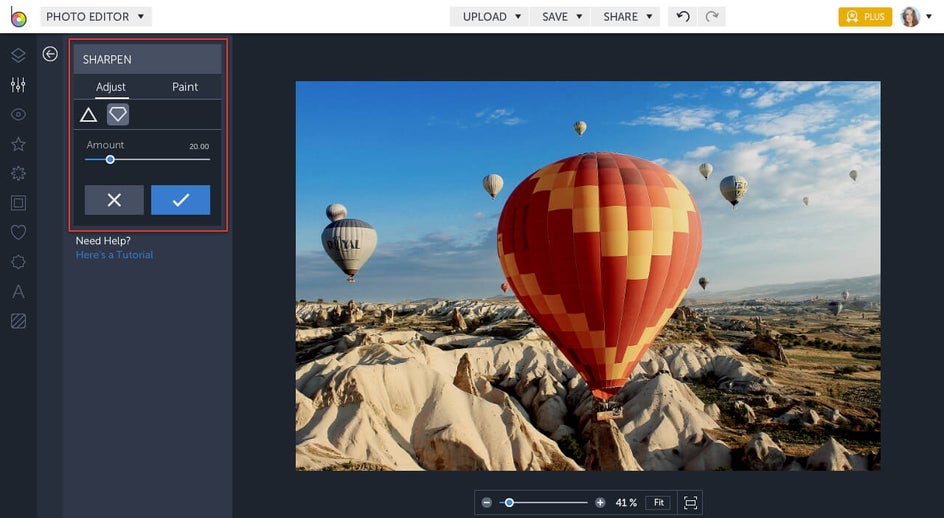Open the Touch Up eye icon

pos(18,115)
